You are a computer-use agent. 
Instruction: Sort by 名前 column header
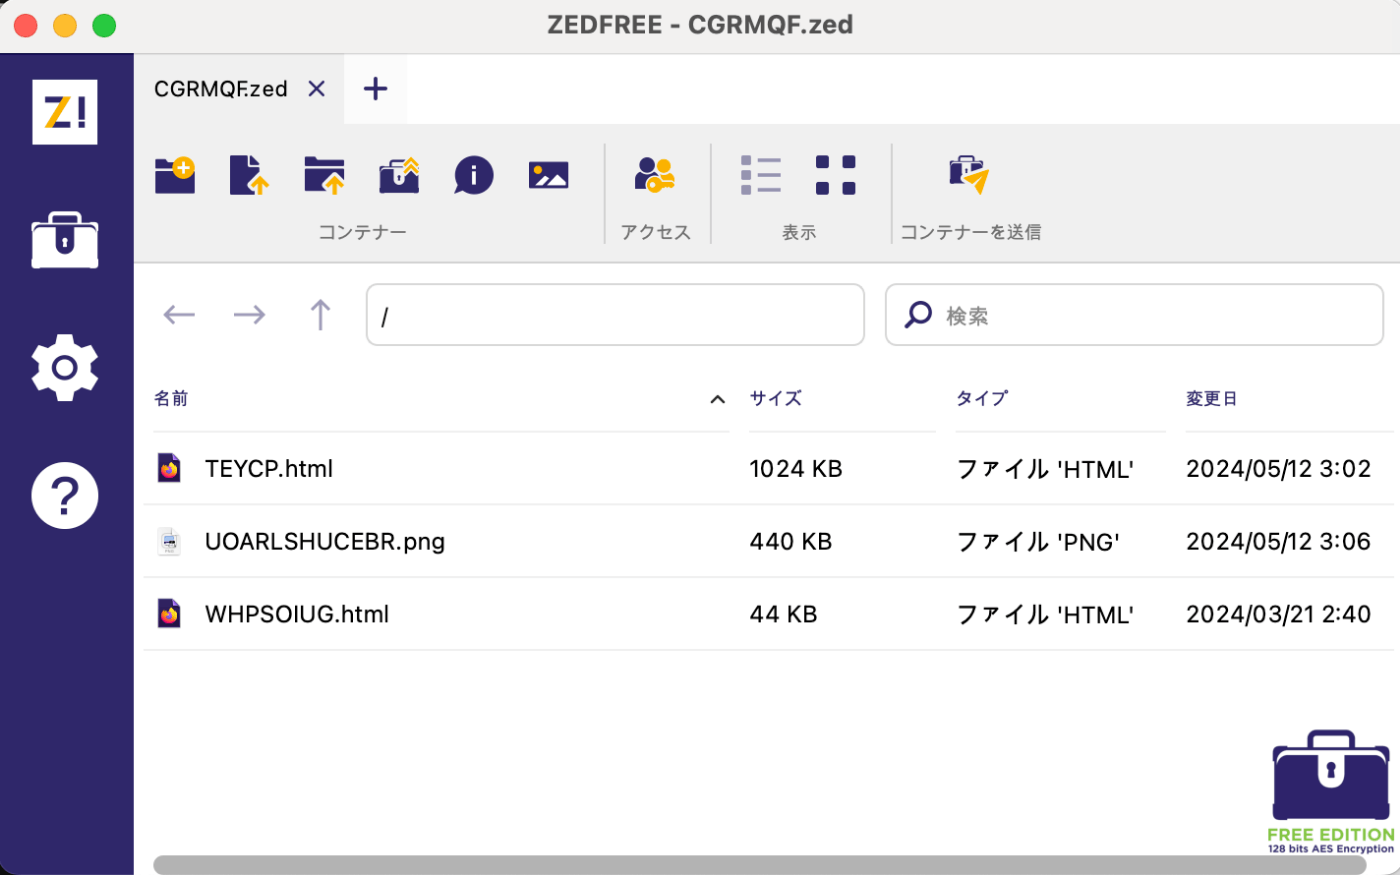[171, 398]
